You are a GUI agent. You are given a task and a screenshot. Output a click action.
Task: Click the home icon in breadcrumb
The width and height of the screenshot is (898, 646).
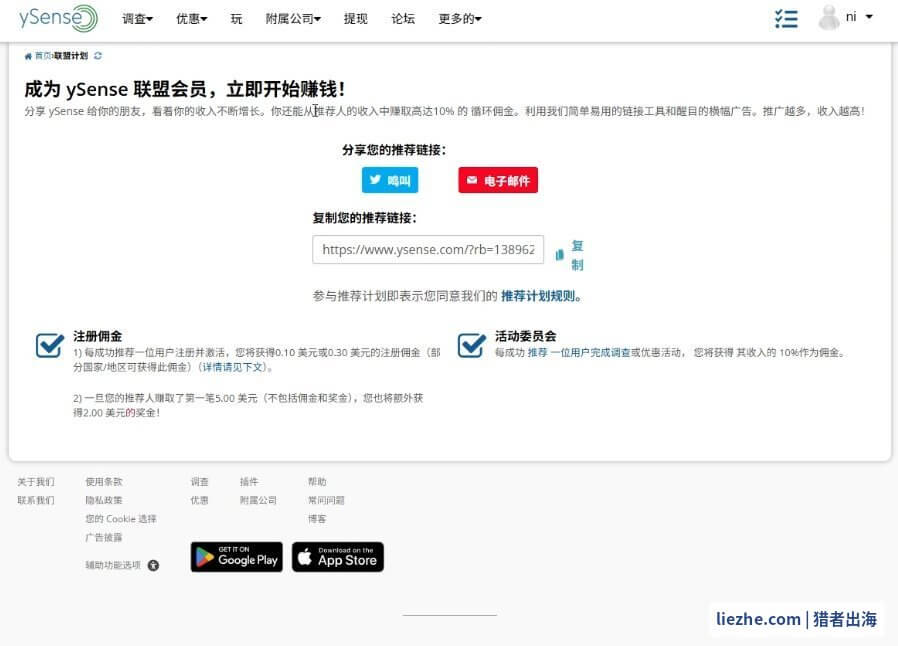[28, 56]
